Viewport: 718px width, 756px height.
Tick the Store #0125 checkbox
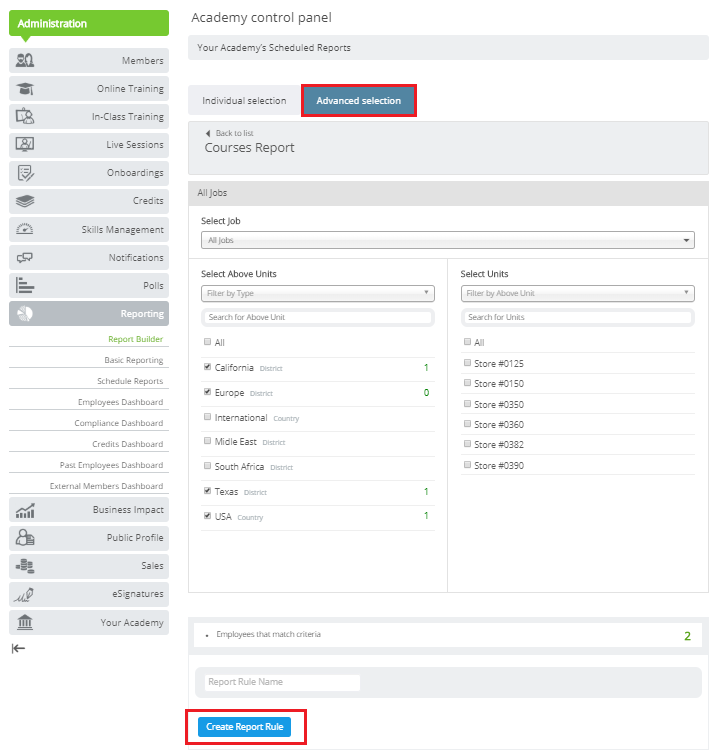tap(467, 363)
